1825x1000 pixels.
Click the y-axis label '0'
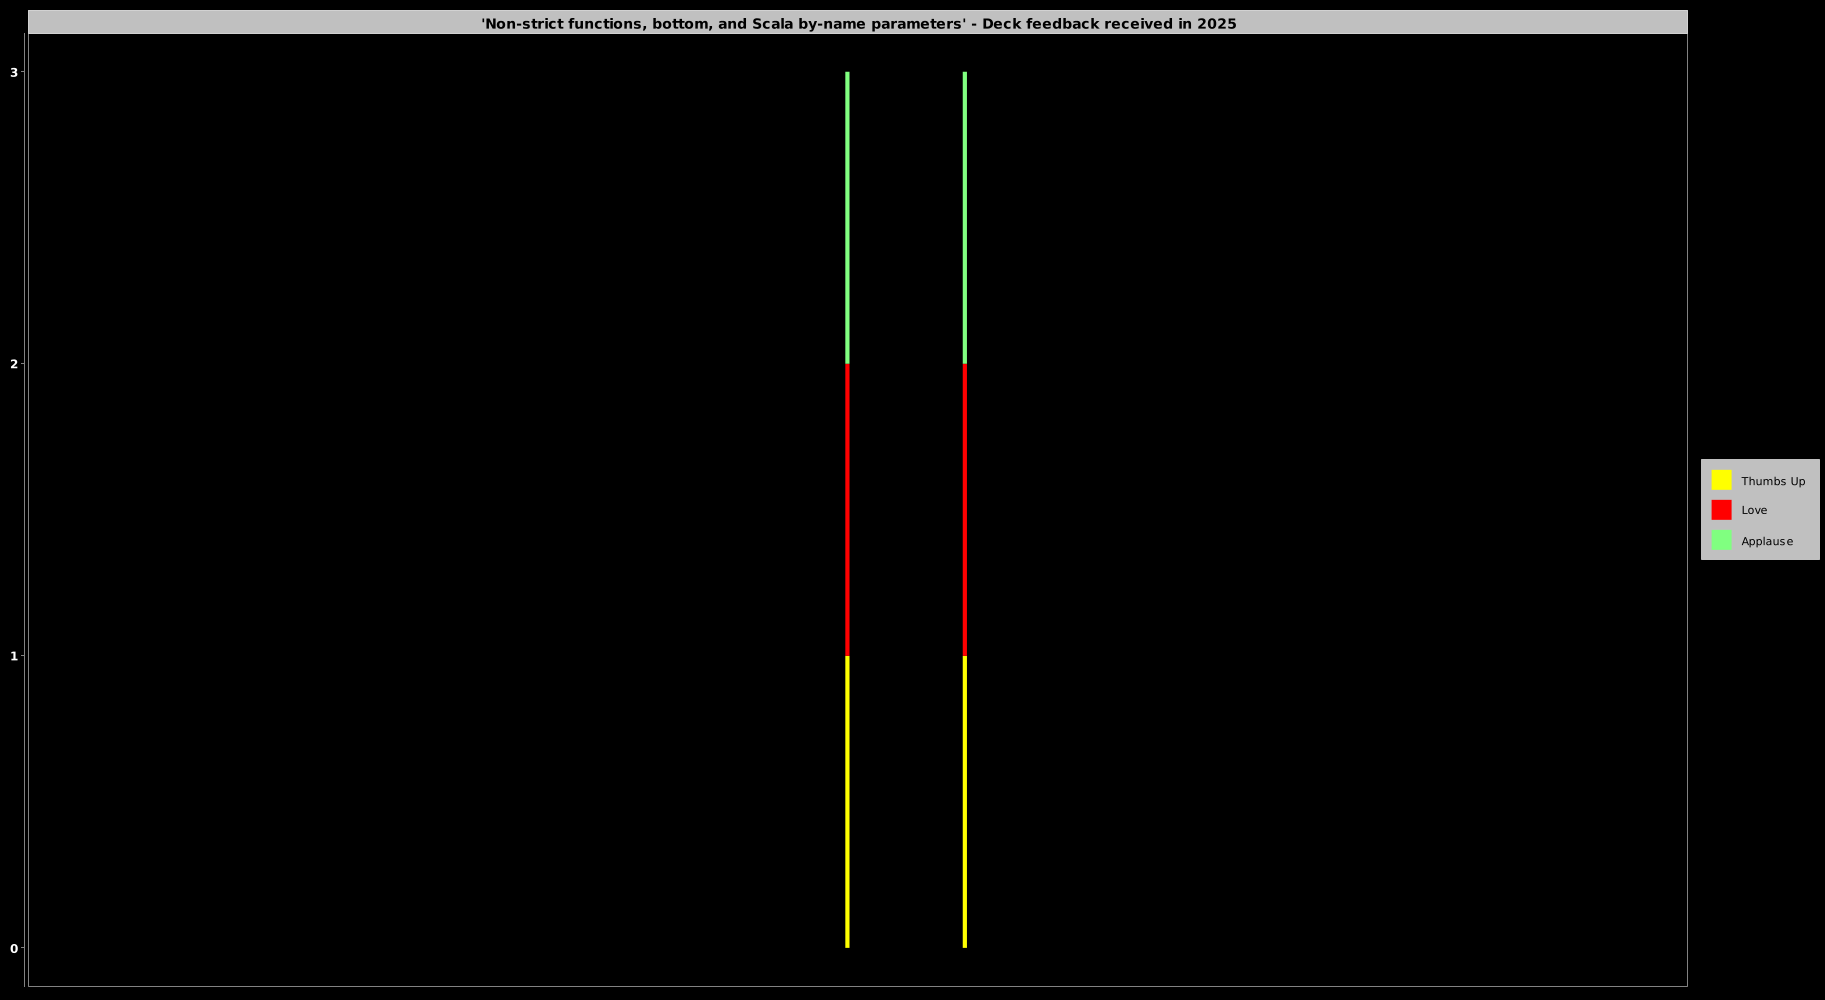(14, 948)
